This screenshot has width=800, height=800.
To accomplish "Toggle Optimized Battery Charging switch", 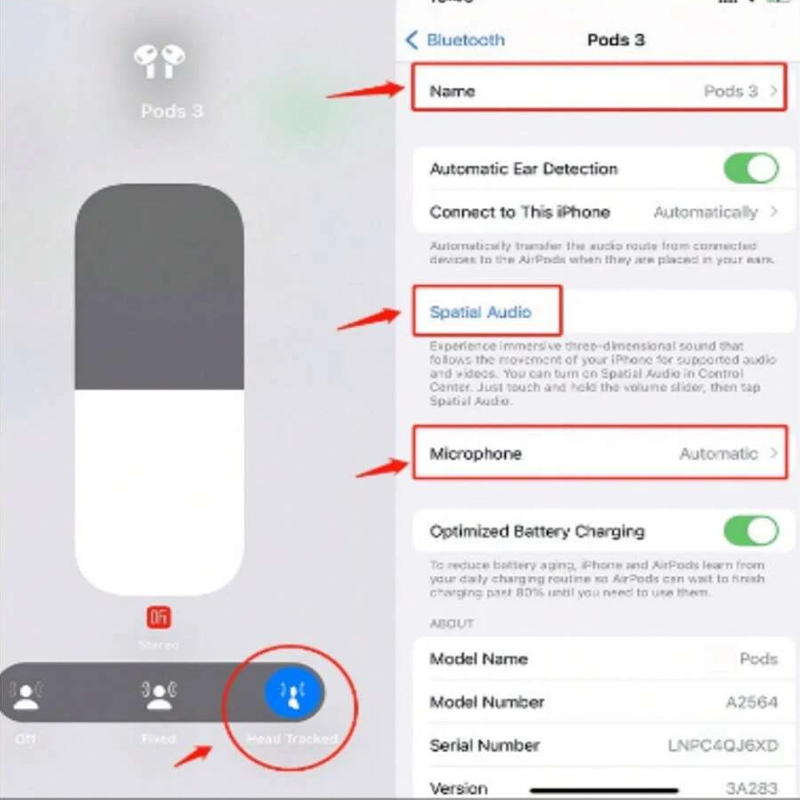I will pyautogui.click(x=751, y=531).
